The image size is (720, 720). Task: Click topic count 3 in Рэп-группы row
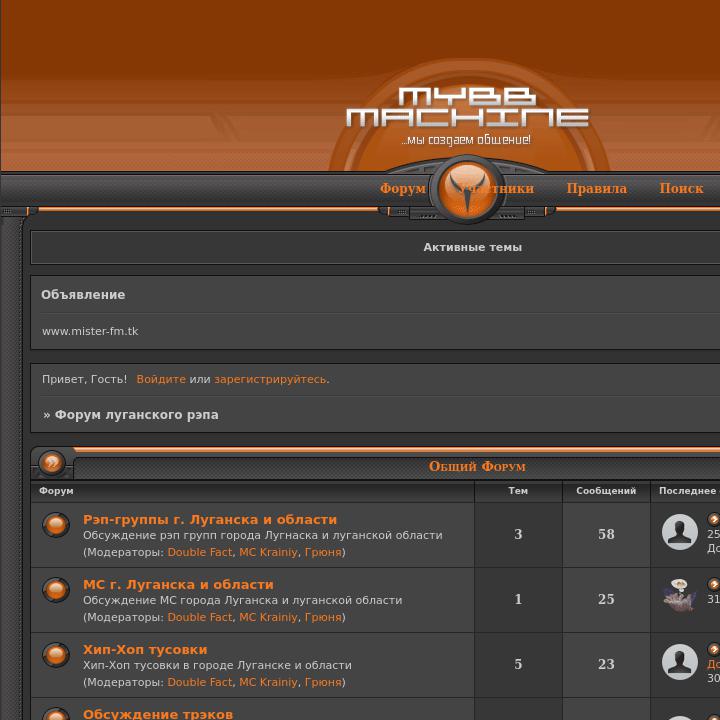[518, 534]
